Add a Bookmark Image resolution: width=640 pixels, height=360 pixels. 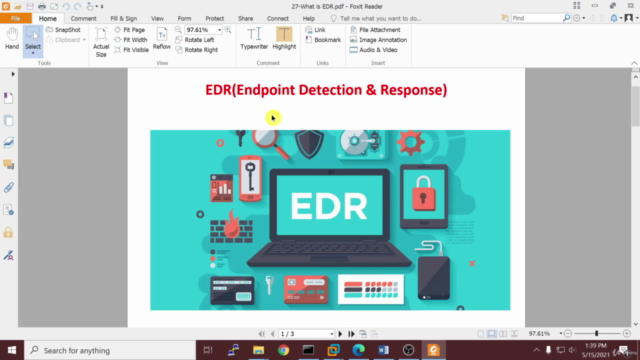323,40
